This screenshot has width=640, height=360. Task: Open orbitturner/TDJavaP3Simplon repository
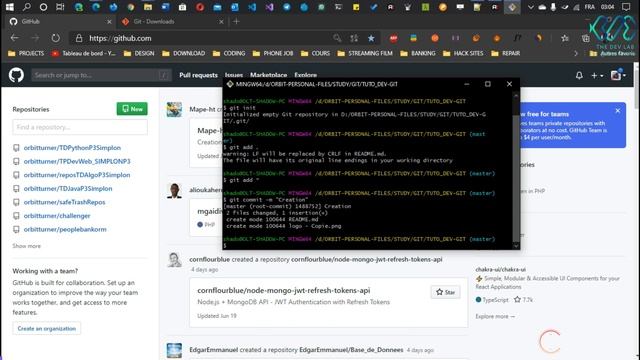click(x=68, y=189)
